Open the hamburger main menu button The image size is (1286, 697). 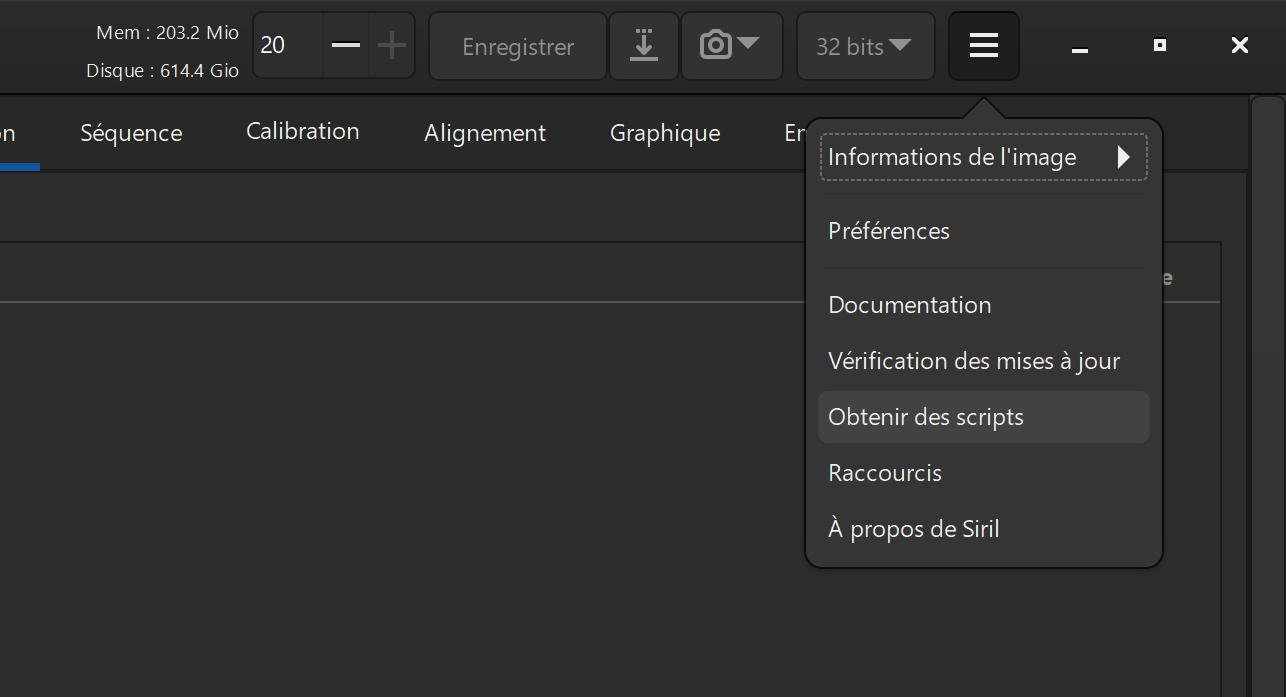click(x=983, y=46)
